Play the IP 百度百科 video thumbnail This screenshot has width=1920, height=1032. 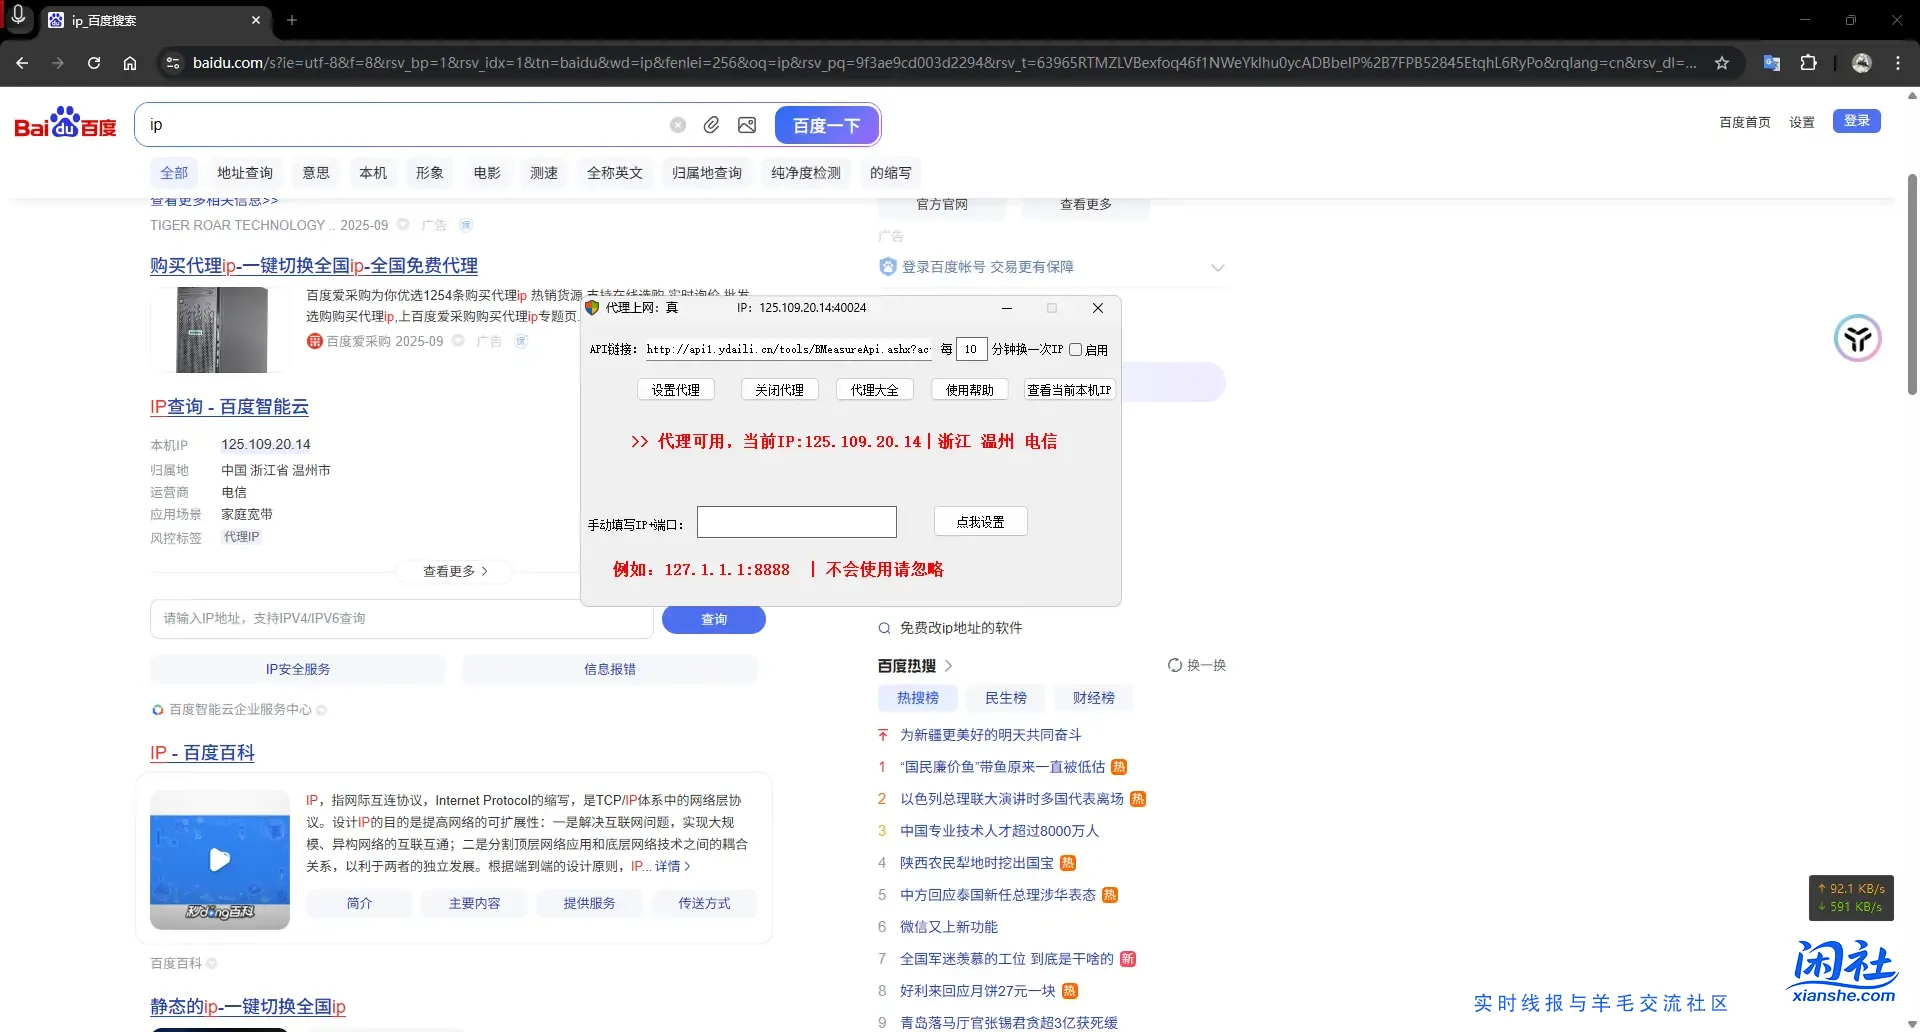pyautogui.click(x=219, y=858)
